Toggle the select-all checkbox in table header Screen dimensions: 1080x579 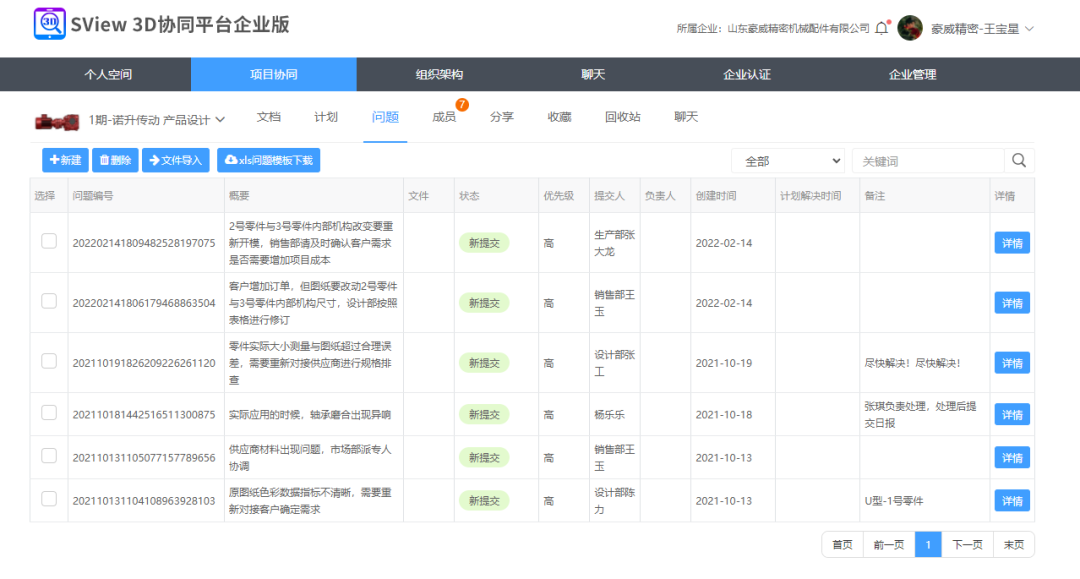[46, 194]
